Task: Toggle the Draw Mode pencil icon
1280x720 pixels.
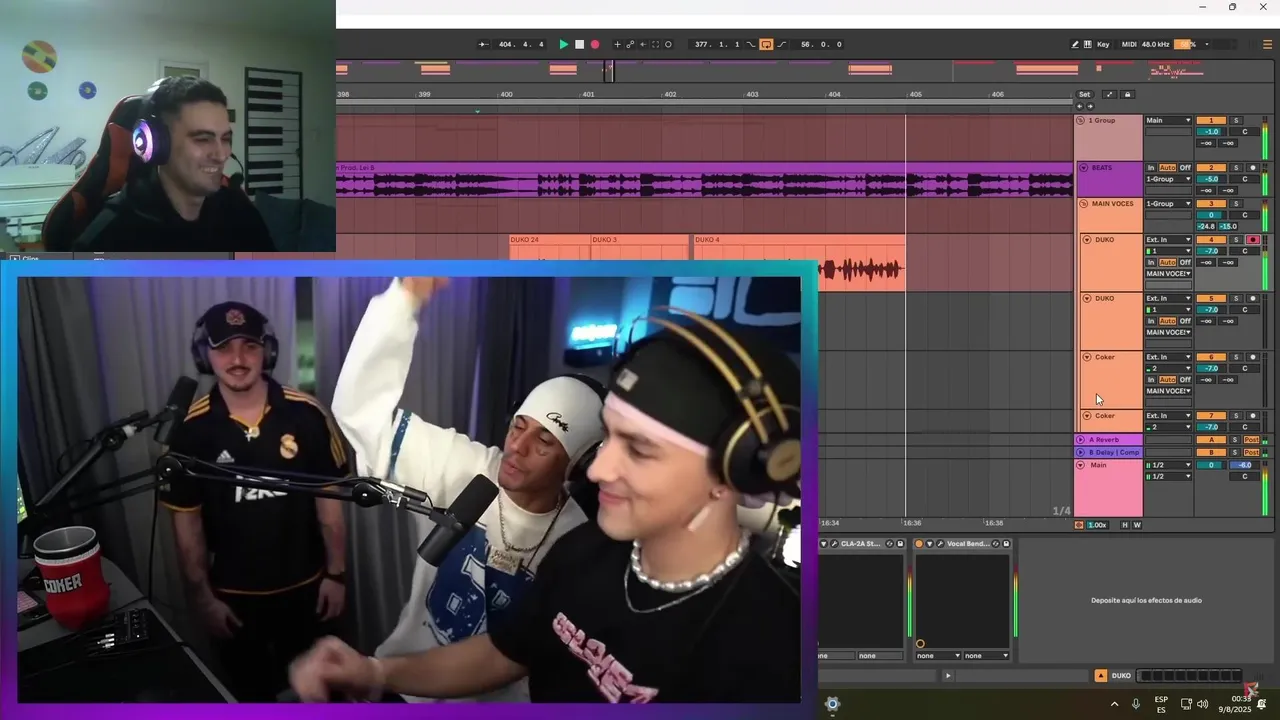Action: (1075, 45)
